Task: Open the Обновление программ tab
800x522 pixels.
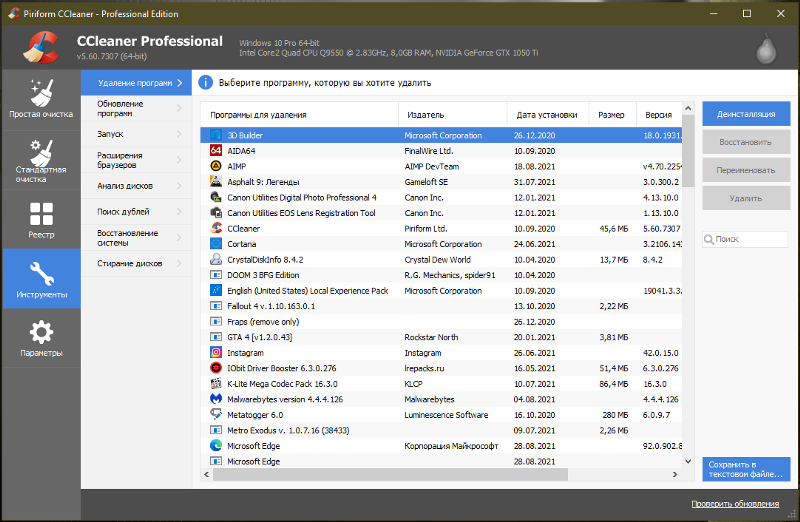Action: click(136, 108)
